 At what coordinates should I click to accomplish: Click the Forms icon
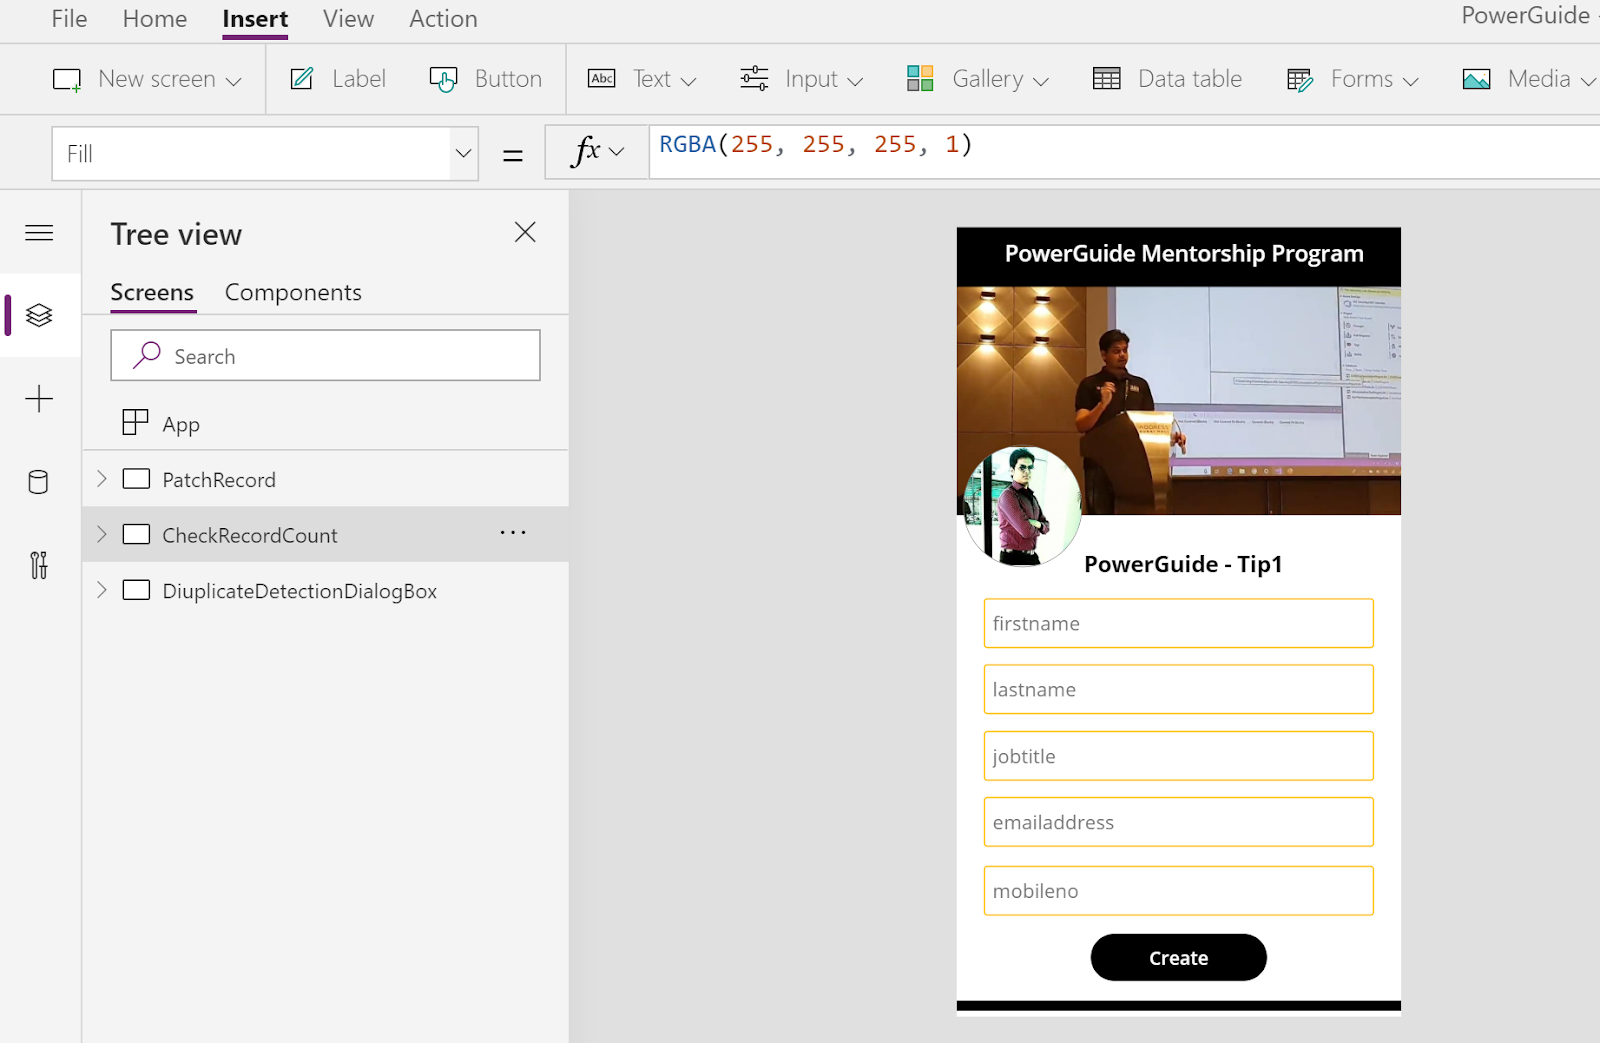tap(1300, 80)
